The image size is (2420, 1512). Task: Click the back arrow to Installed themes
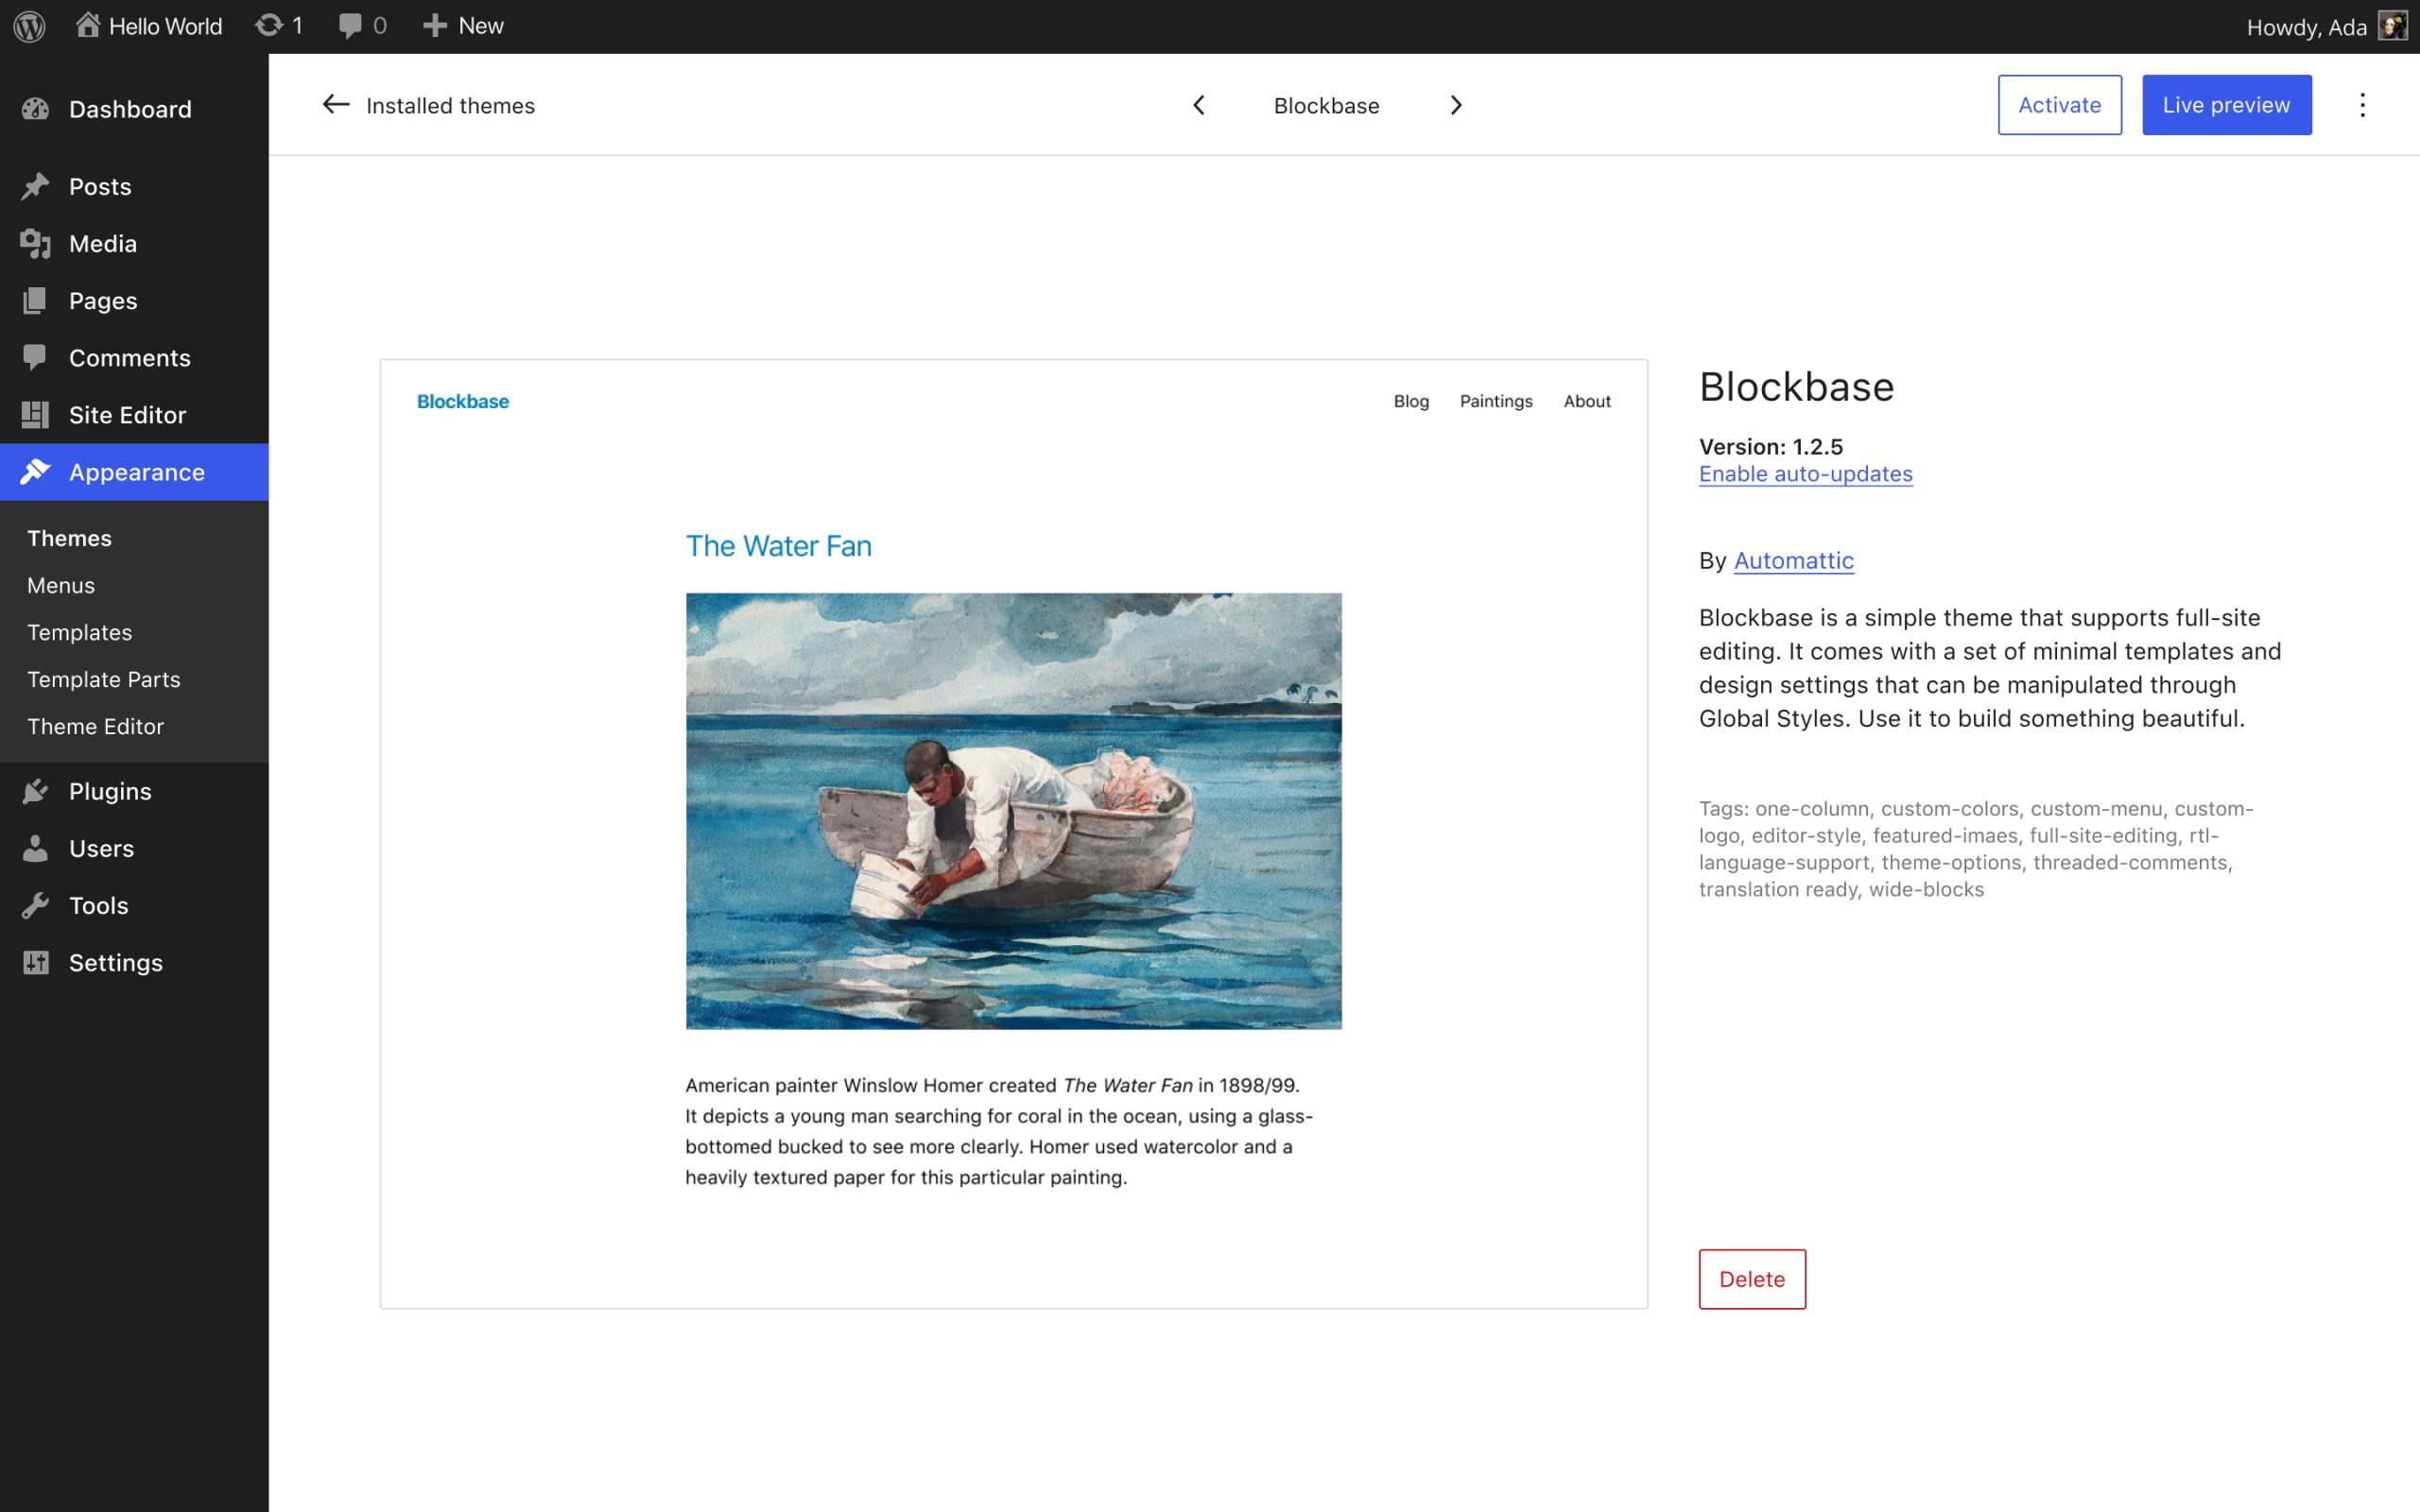(336, 104)
